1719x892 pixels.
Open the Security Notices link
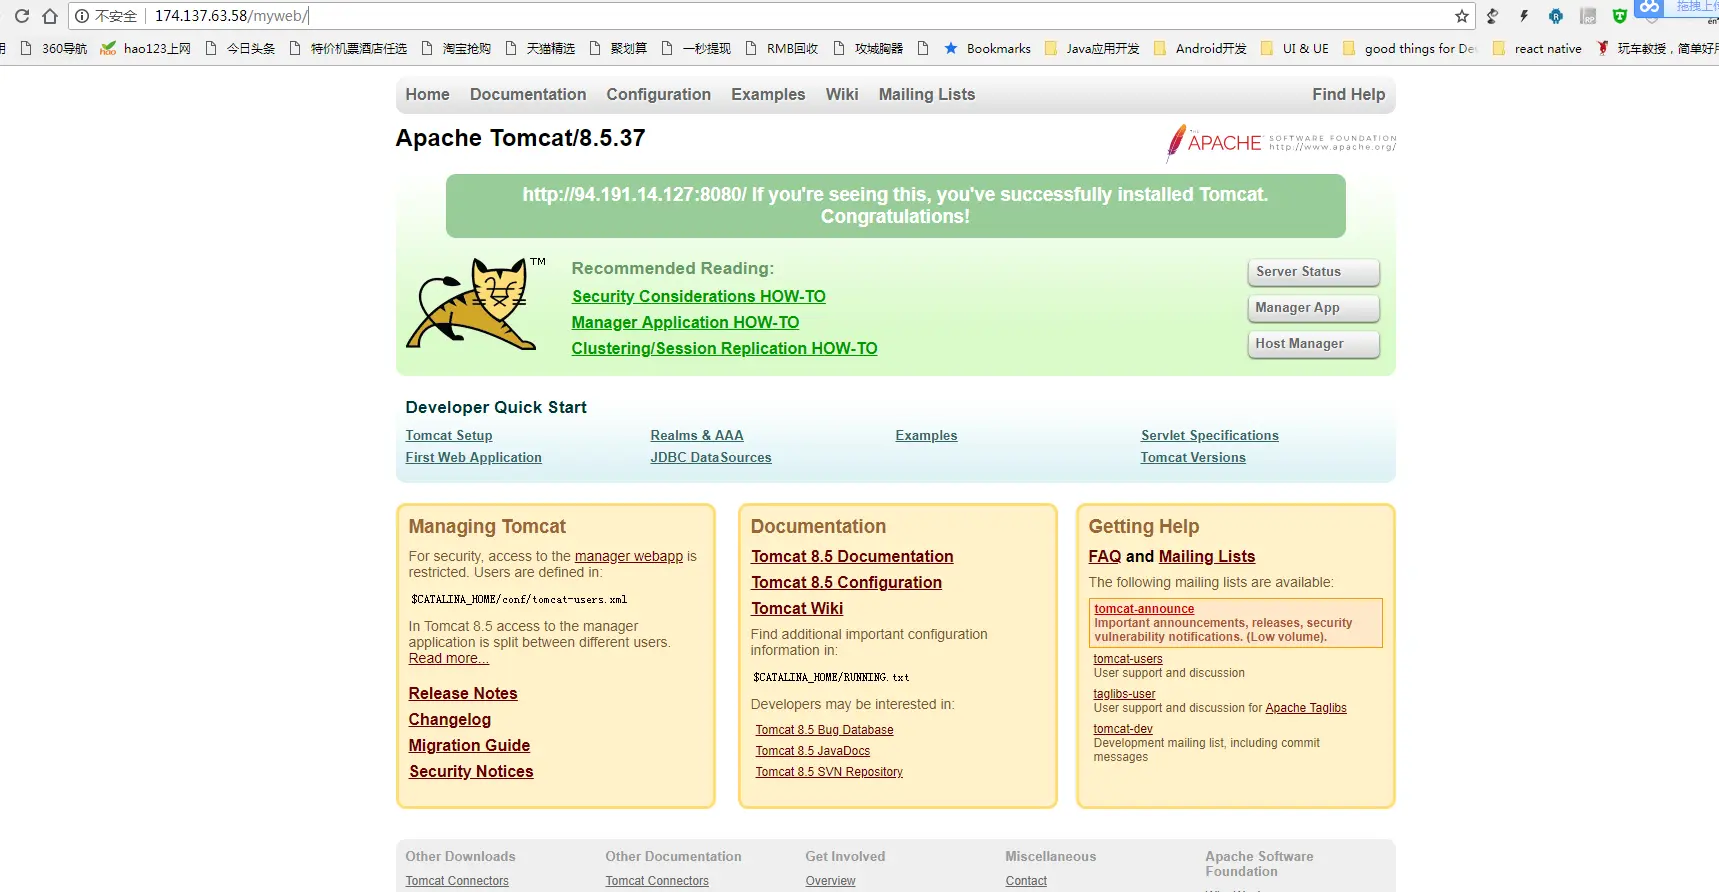pos(471,772)
